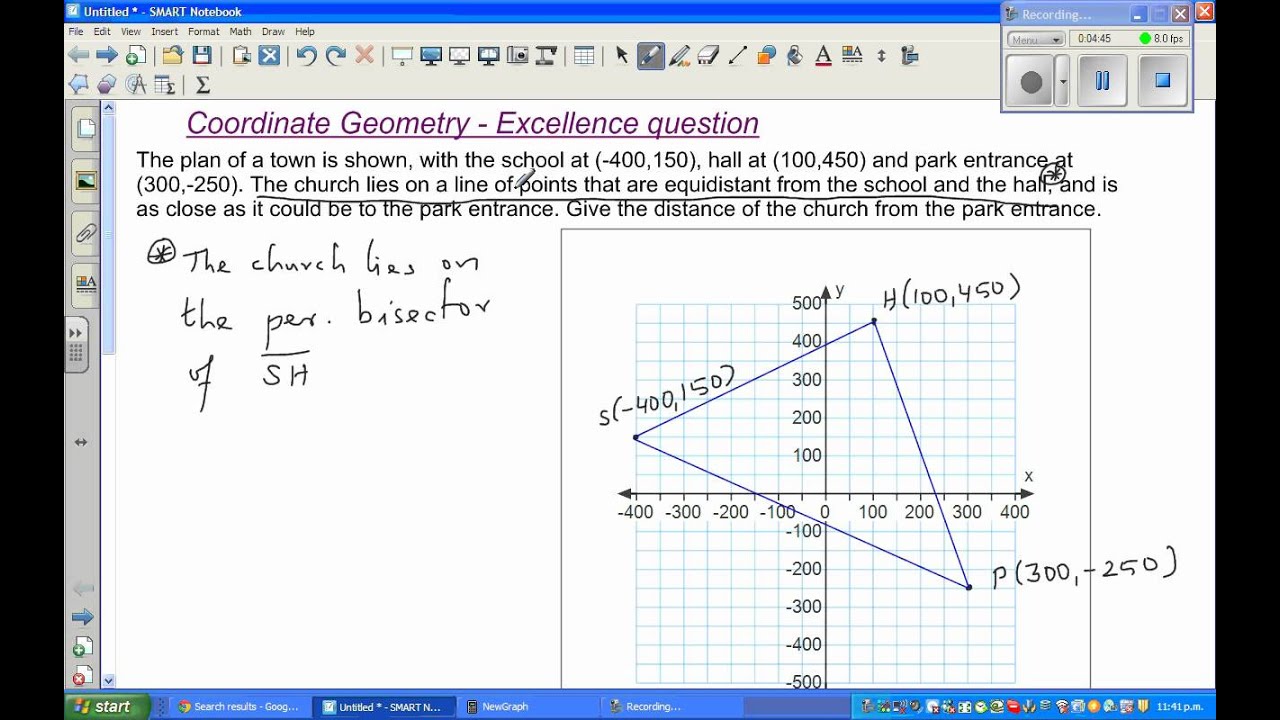Select the Eraser tool

point(709,55)
